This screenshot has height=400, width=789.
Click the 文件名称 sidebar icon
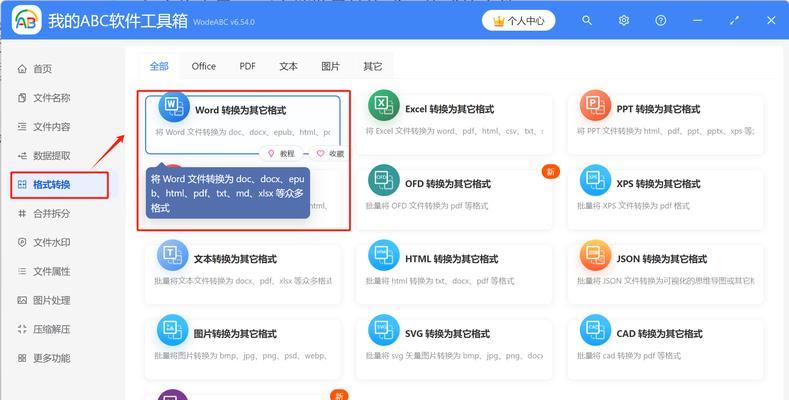tap(22, 98)
